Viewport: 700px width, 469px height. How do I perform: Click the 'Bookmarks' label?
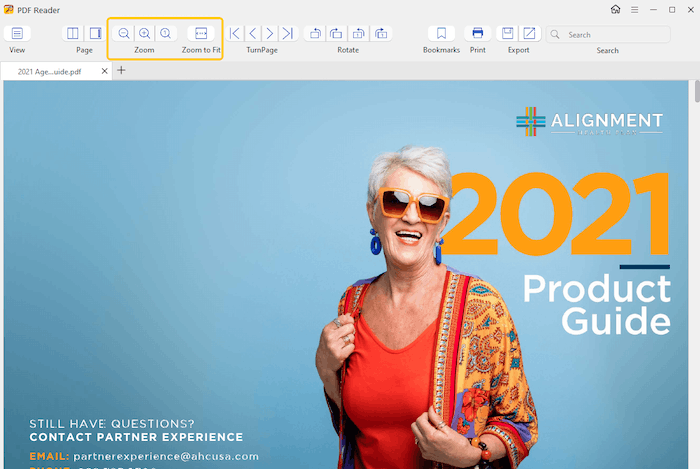pos(442,50)
